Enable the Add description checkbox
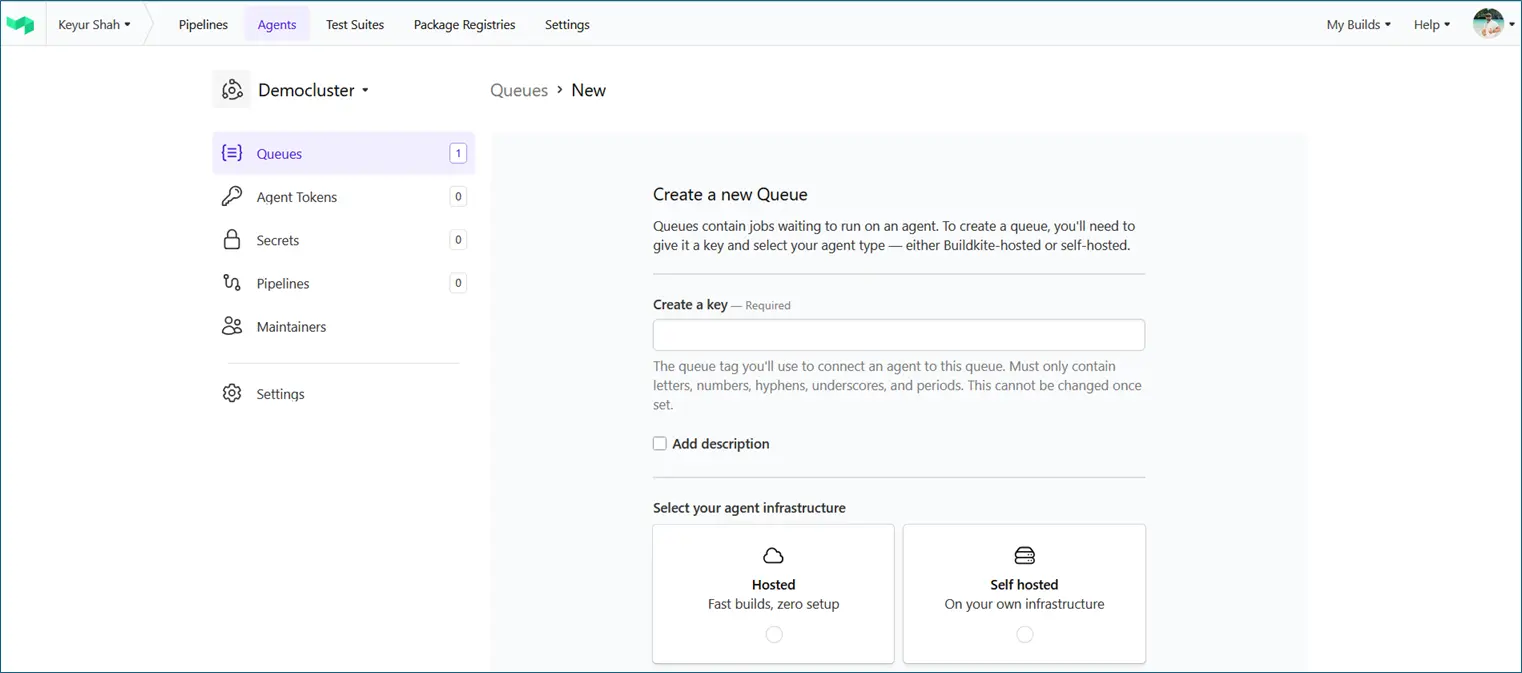Image resolution: width=1522 pixels, height=673 pixels. pos(660,444)
